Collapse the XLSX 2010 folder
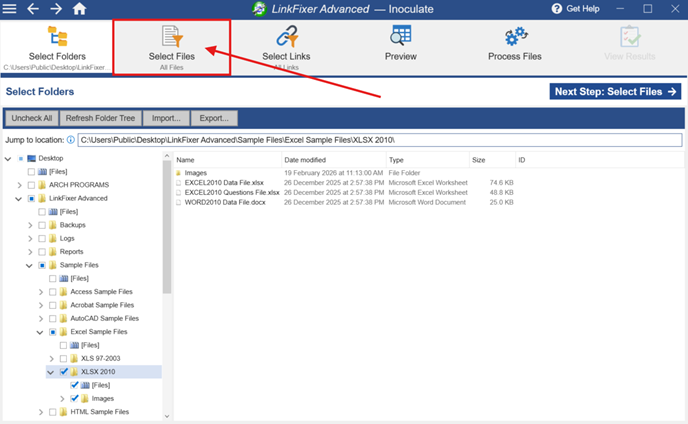This screenshot has height=424, width=688. (x=51, y=372)
